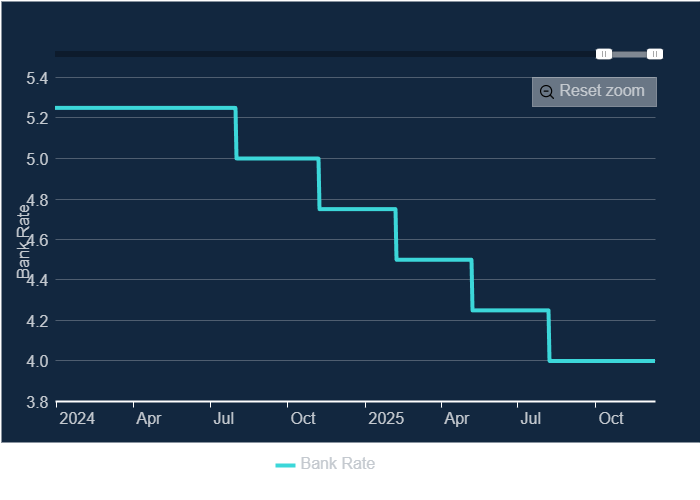Viewport: 700px width, 500px height.
Task: Click the line step at 4.5
Action: click(x=433, y=260)
